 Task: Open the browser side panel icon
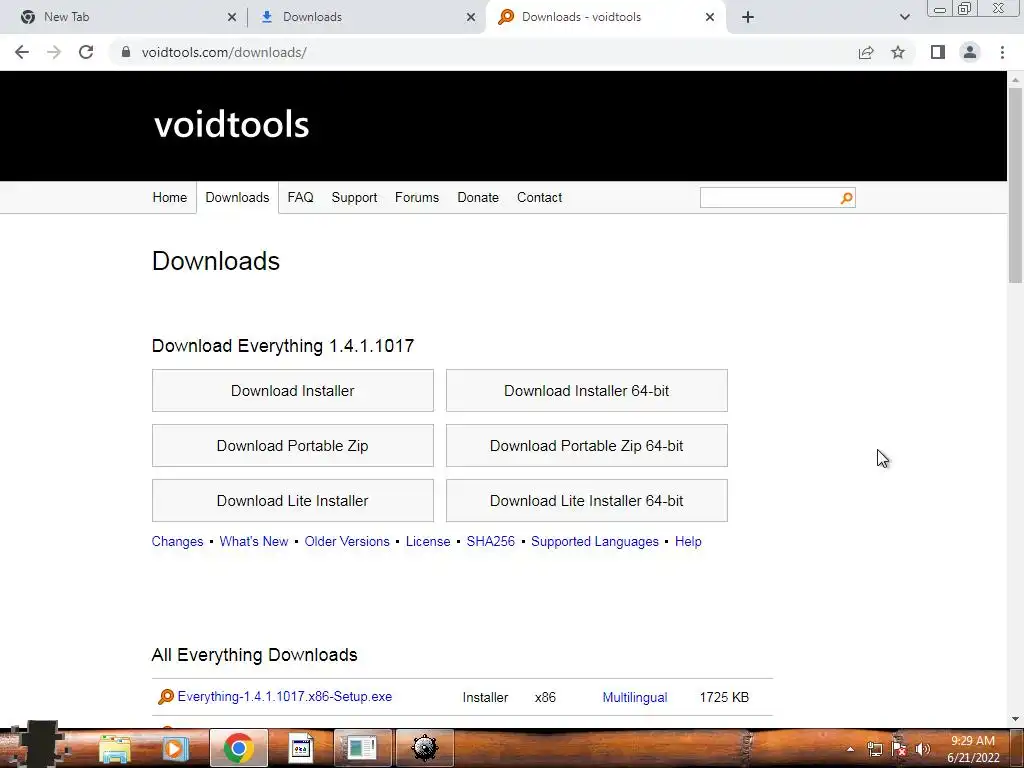[x=938, y=52]
